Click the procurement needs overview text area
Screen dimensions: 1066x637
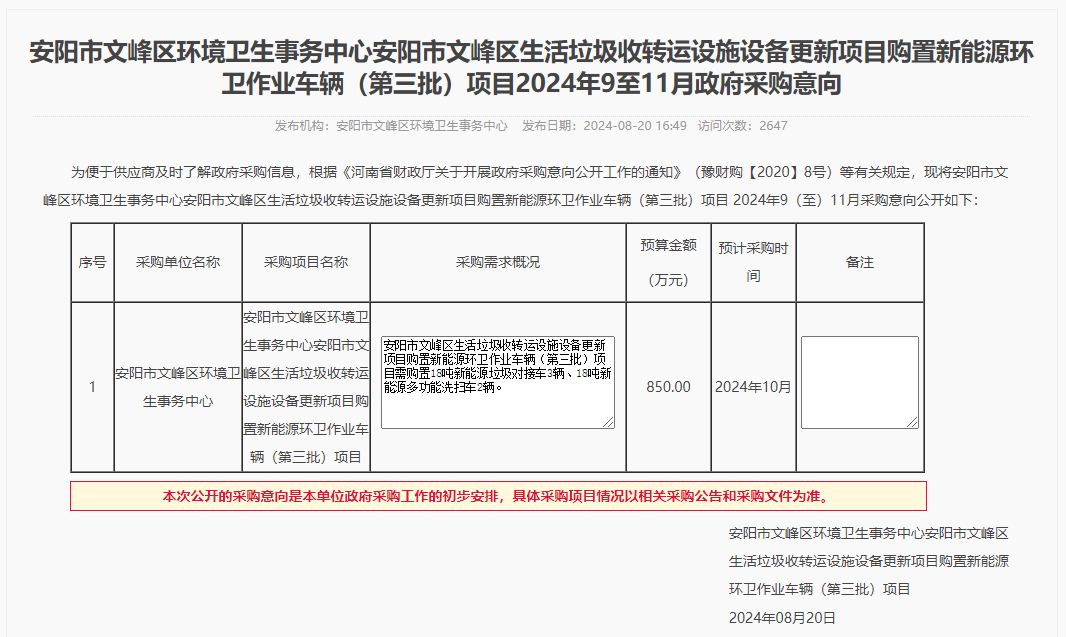tap(498, 382)
